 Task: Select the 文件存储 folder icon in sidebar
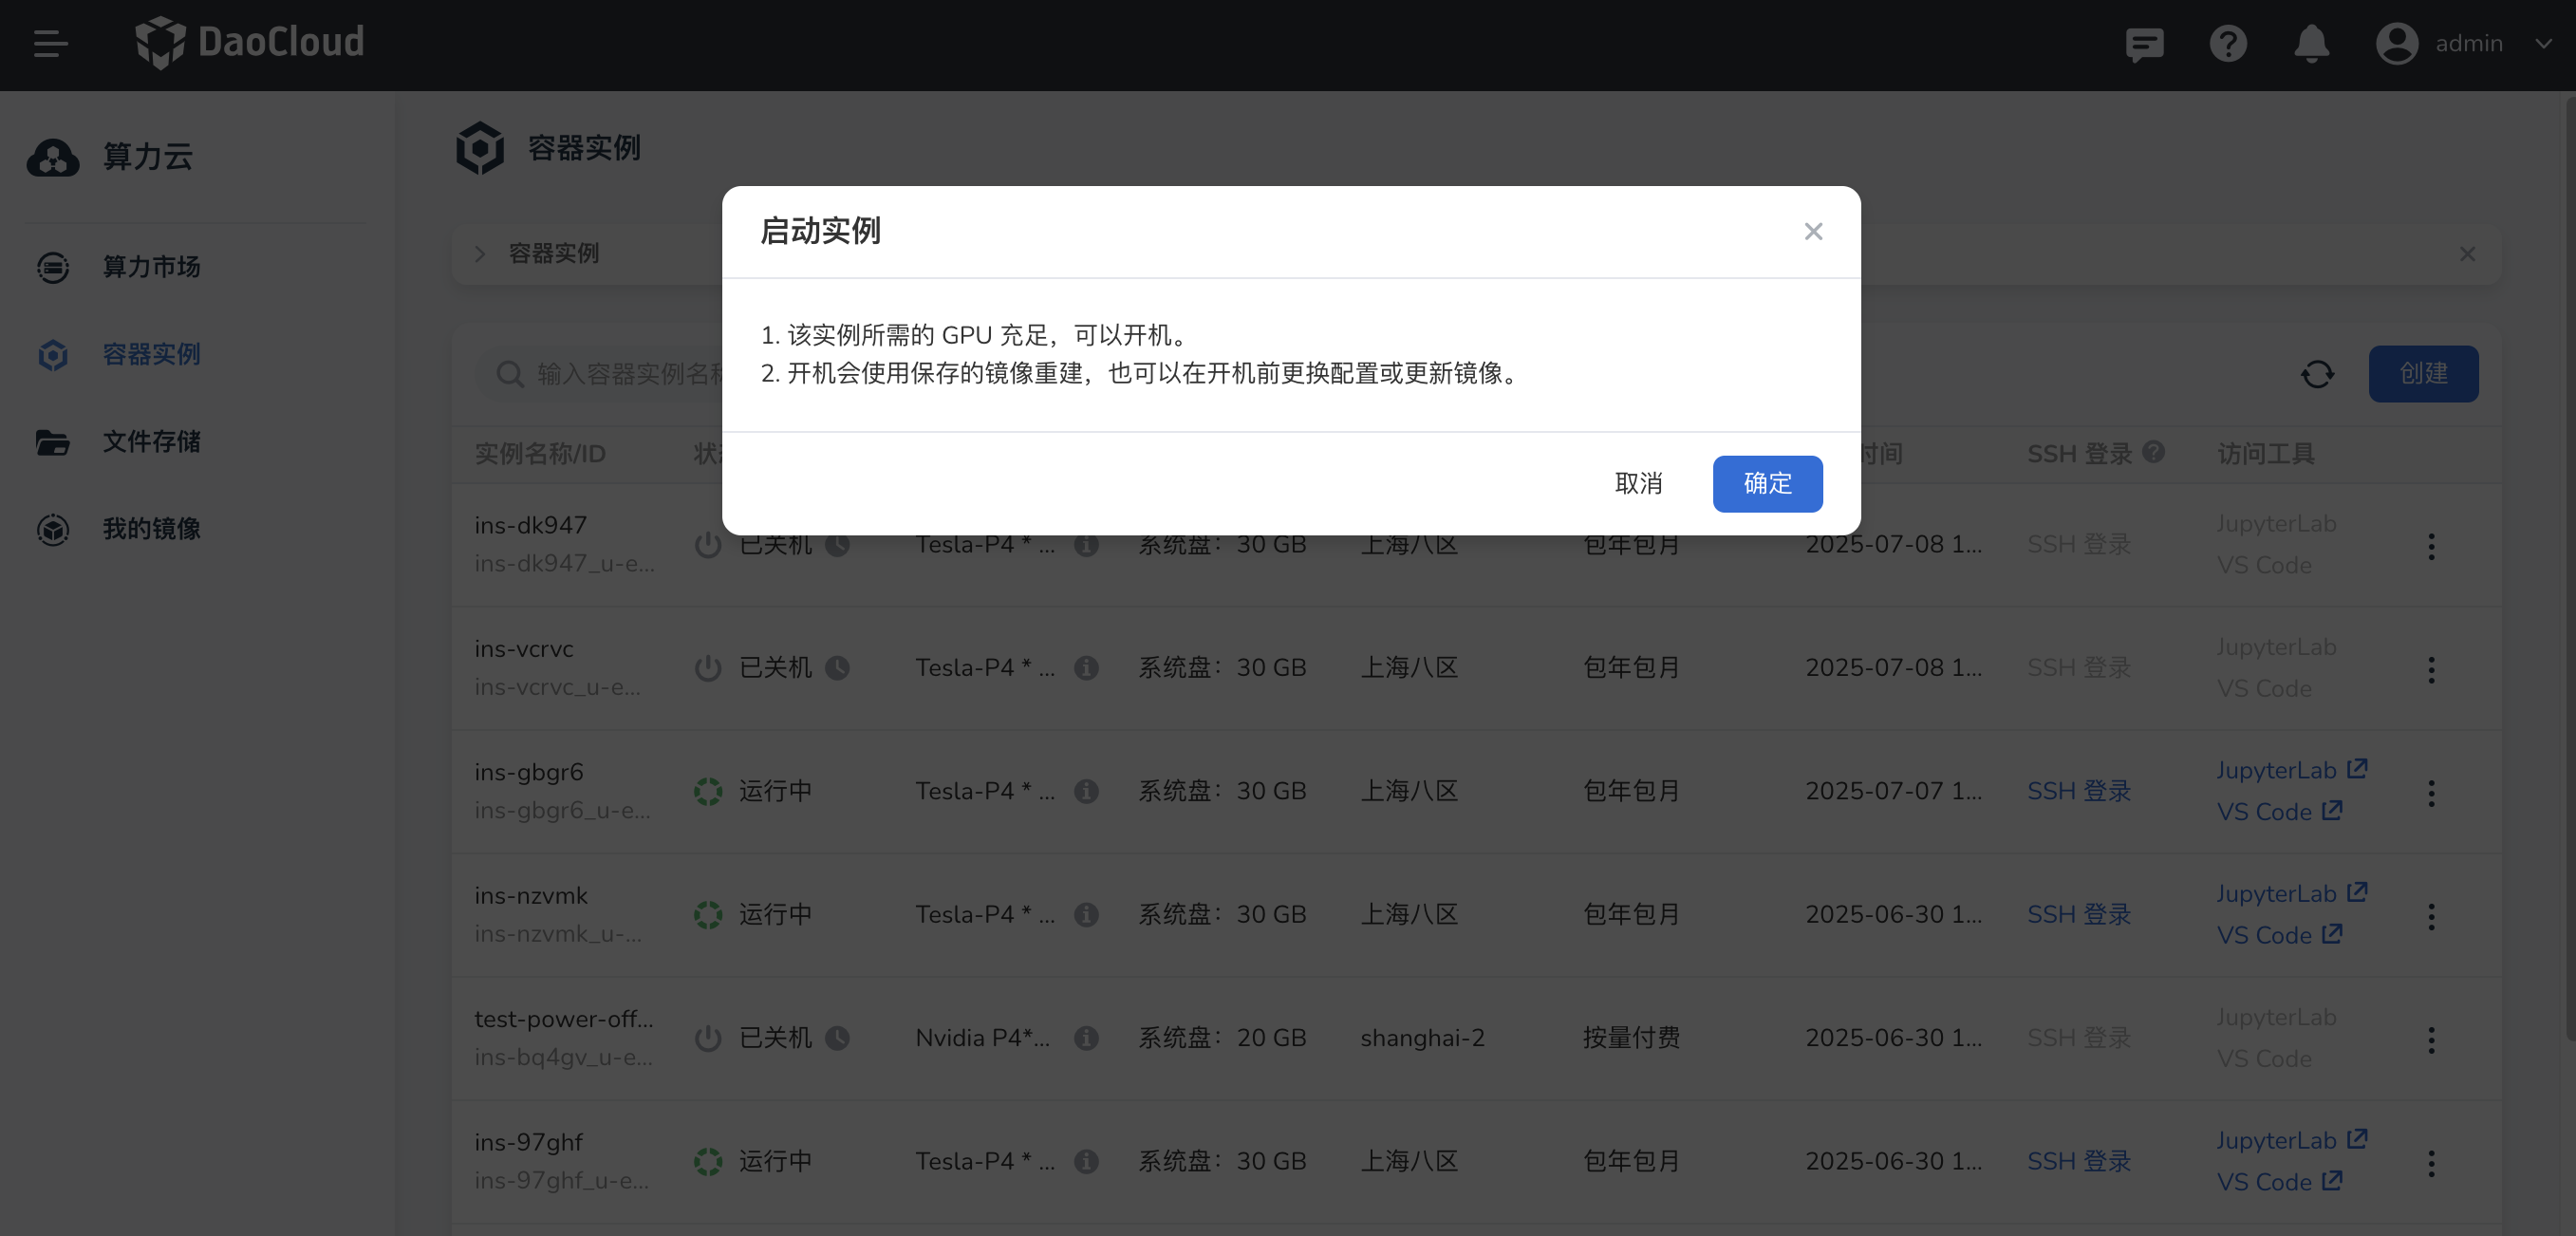pos(52,442)
